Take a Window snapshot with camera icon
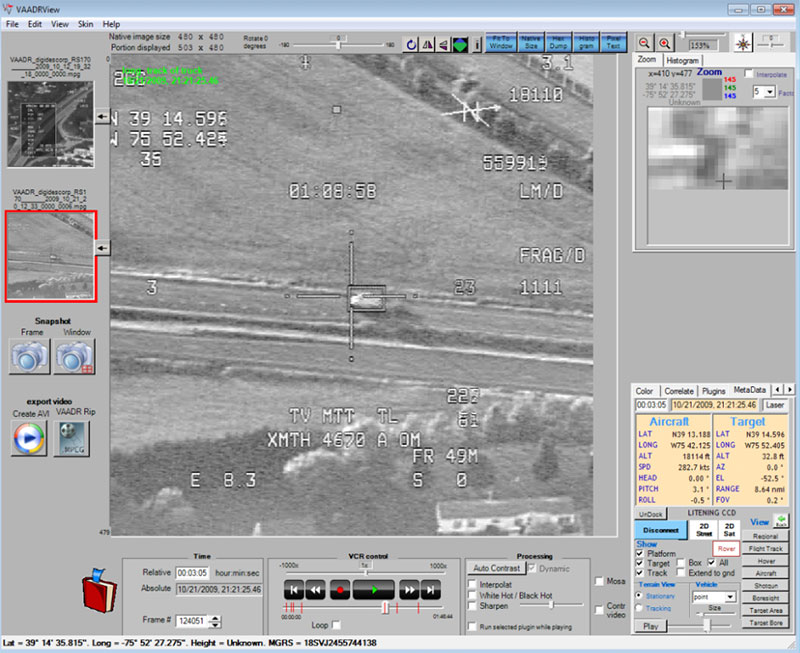 point(75,356)
